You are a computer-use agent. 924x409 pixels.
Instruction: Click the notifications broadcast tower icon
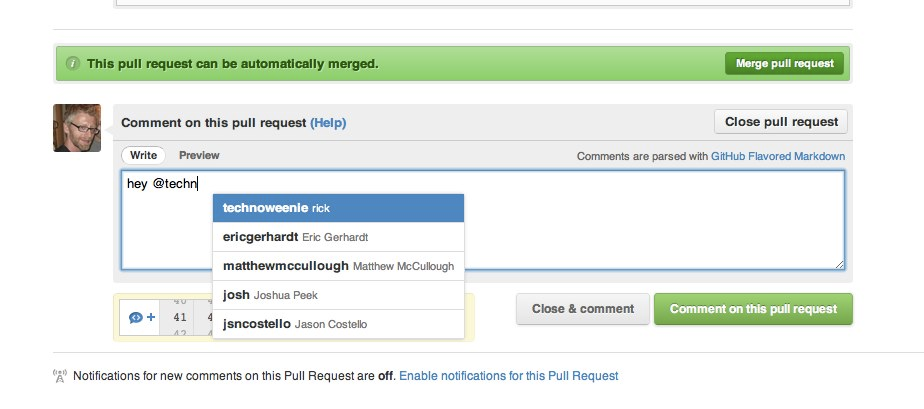click(60, 376)
